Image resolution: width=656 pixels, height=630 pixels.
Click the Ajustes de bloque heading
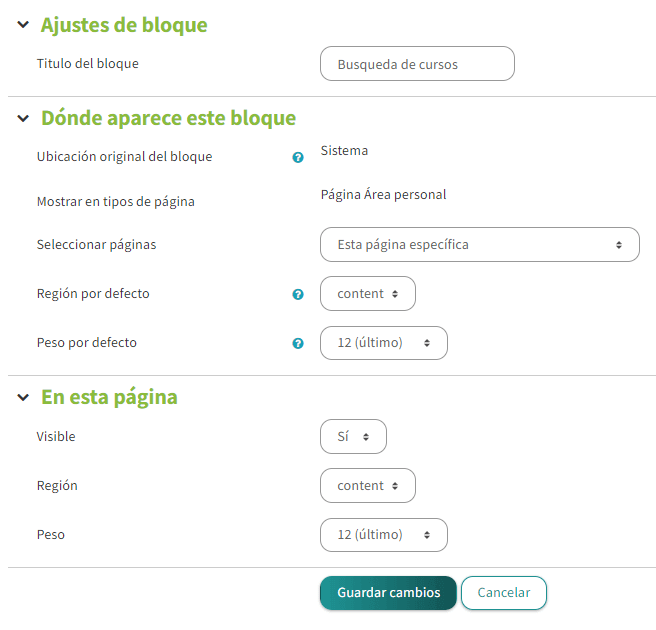[124, 25]
